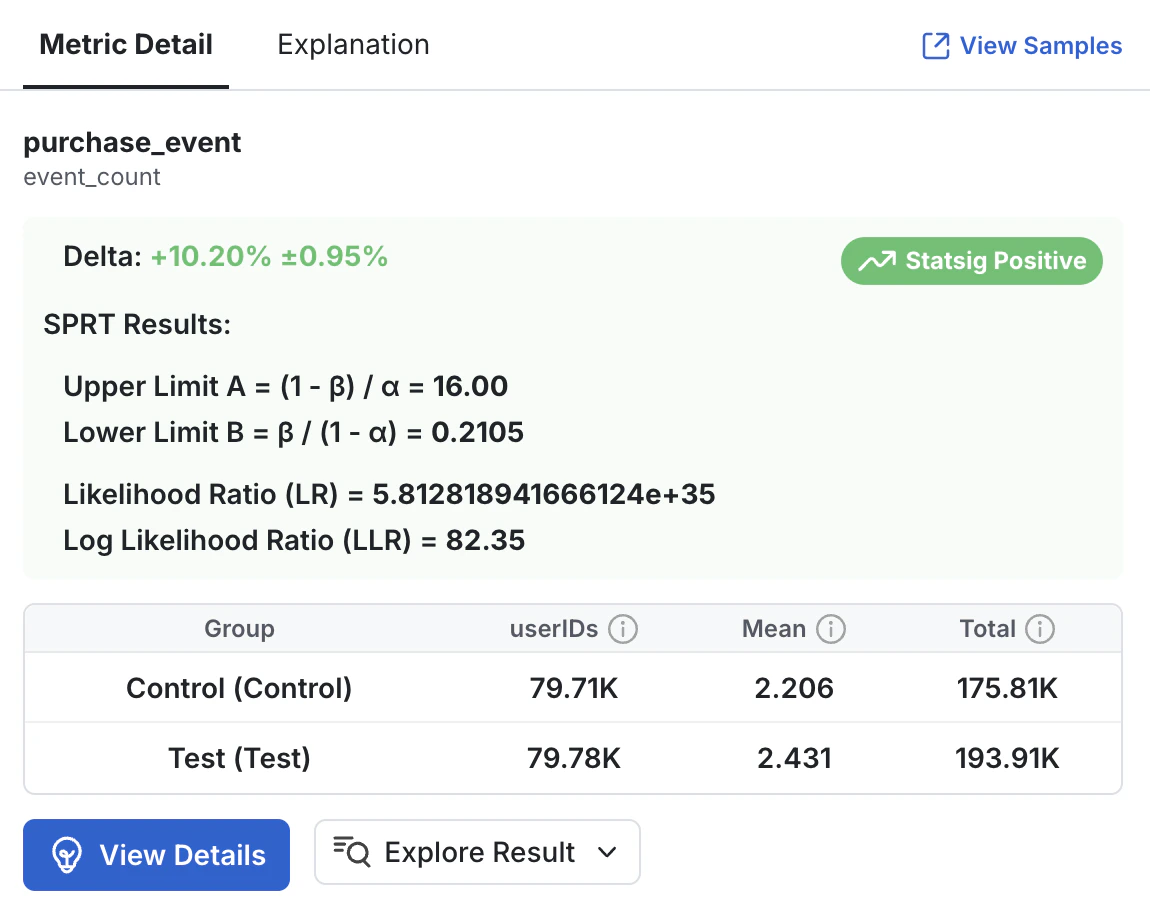Click the Group column header
1150x907 pixels.
coord(239,629)
